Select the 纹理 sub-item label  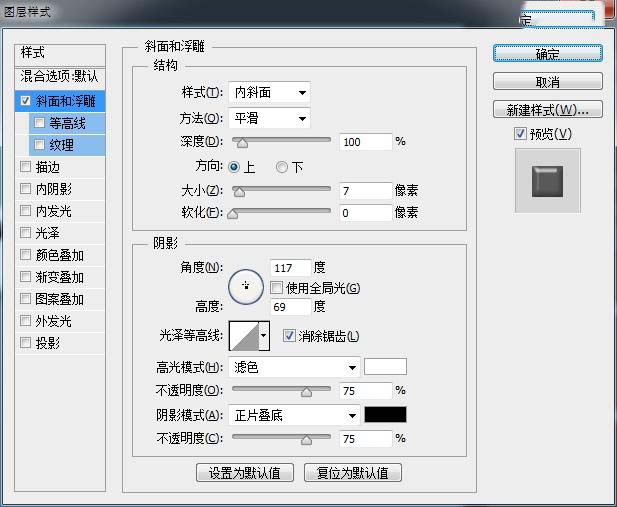(61, 145)
